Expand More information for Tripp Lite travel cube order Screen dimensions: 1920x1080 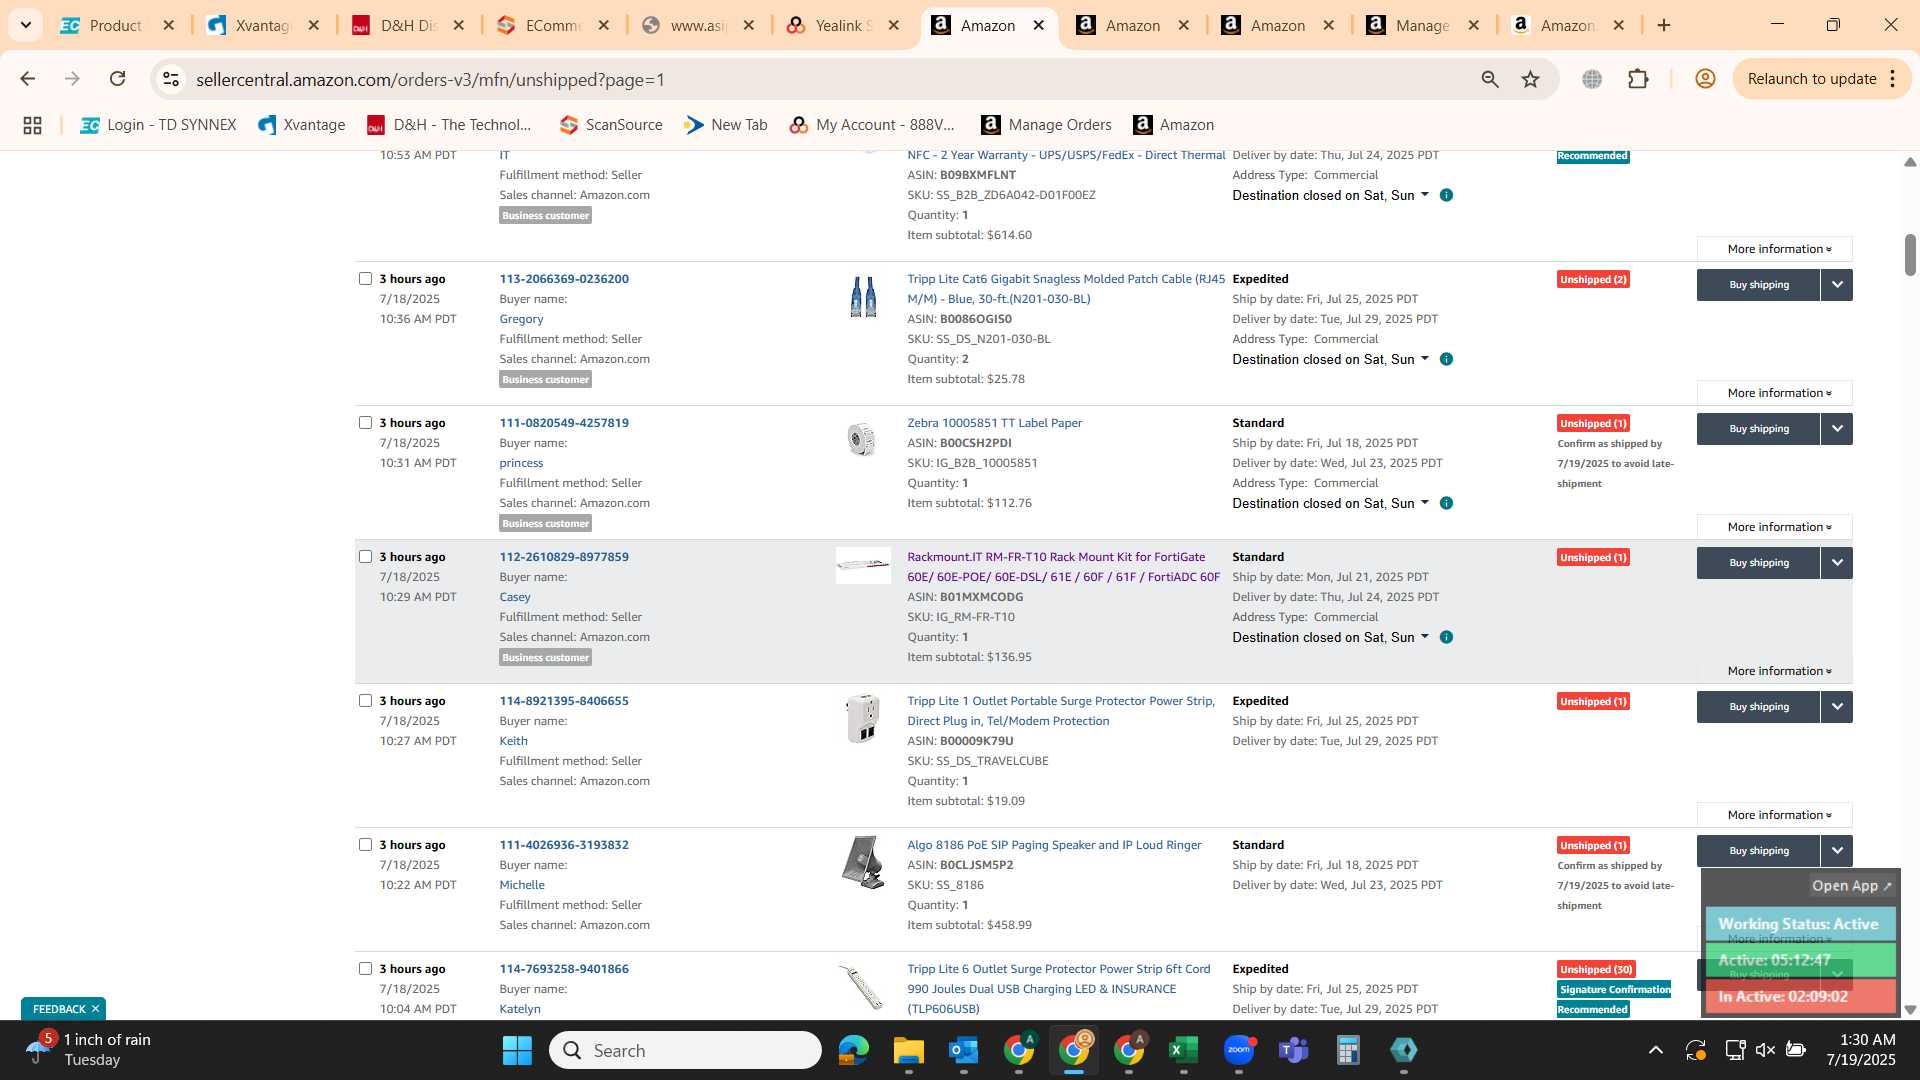coord(1775,815)
